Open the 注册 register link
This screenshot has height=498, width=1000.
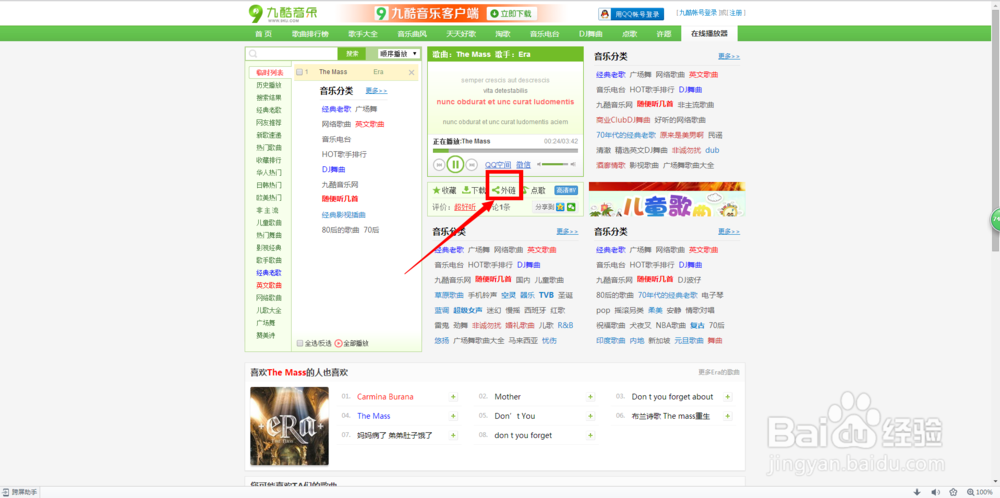736,13
